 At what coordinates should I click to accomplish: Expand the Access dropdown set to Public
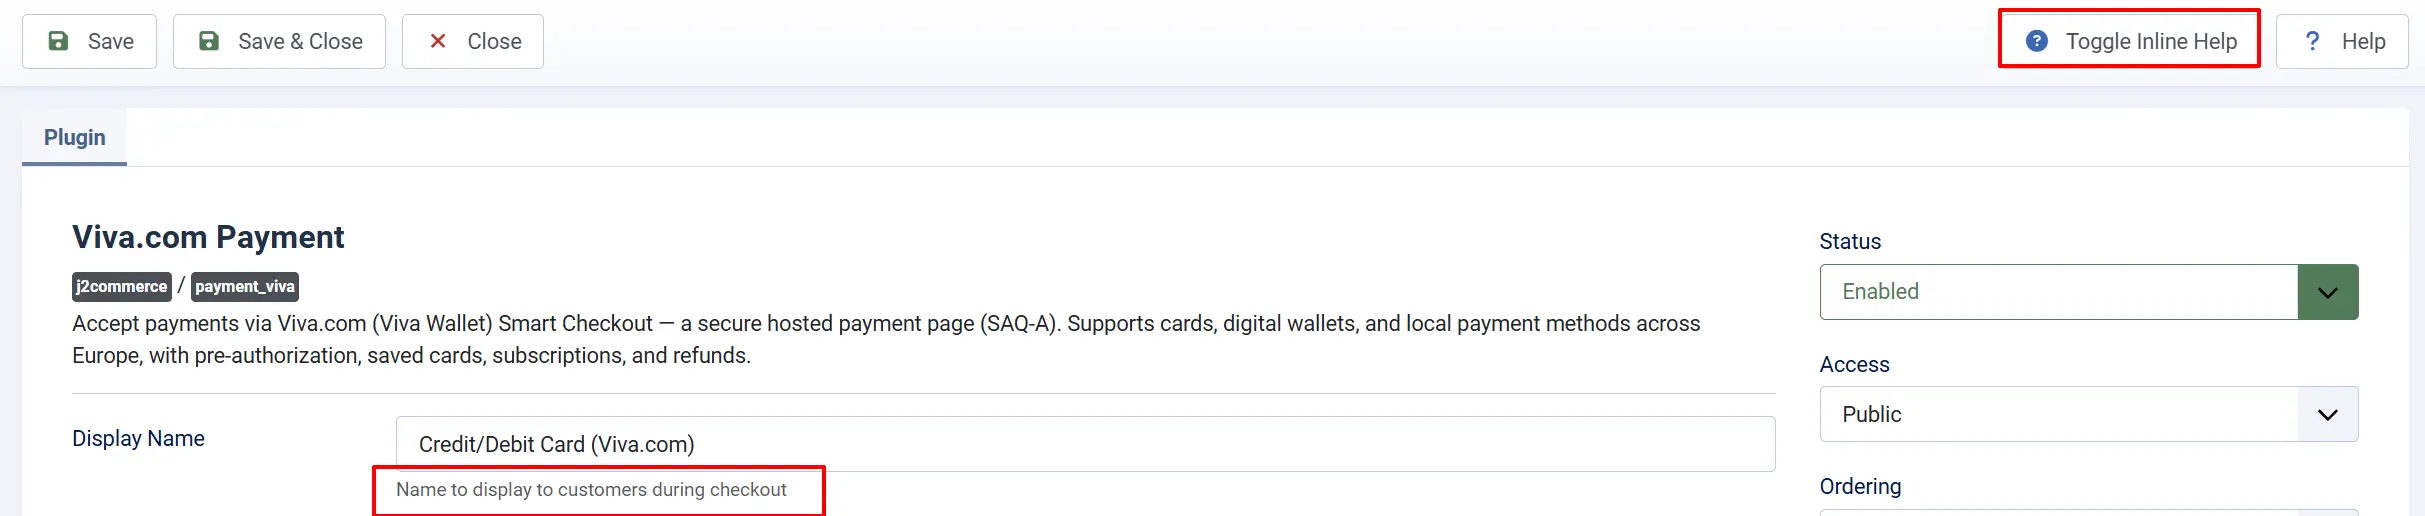point(2089,414)
